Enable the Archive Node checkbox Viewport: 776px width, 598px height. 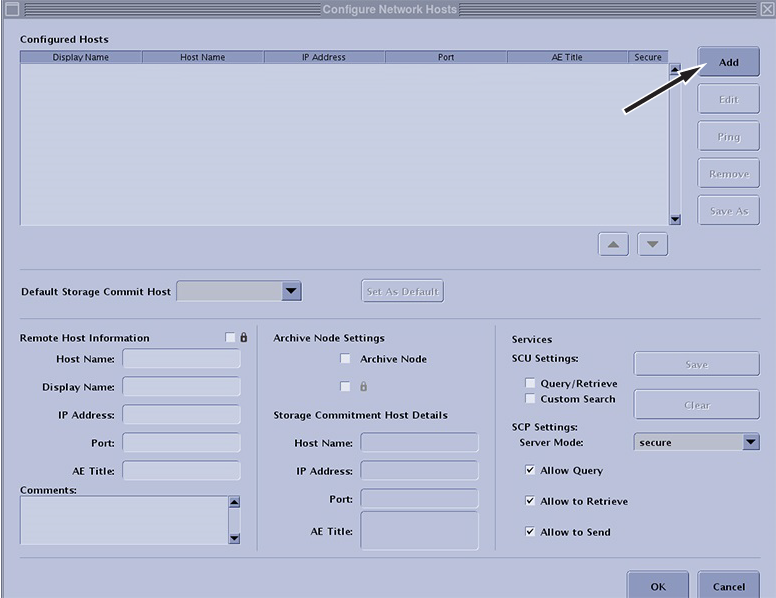[346, 359]
